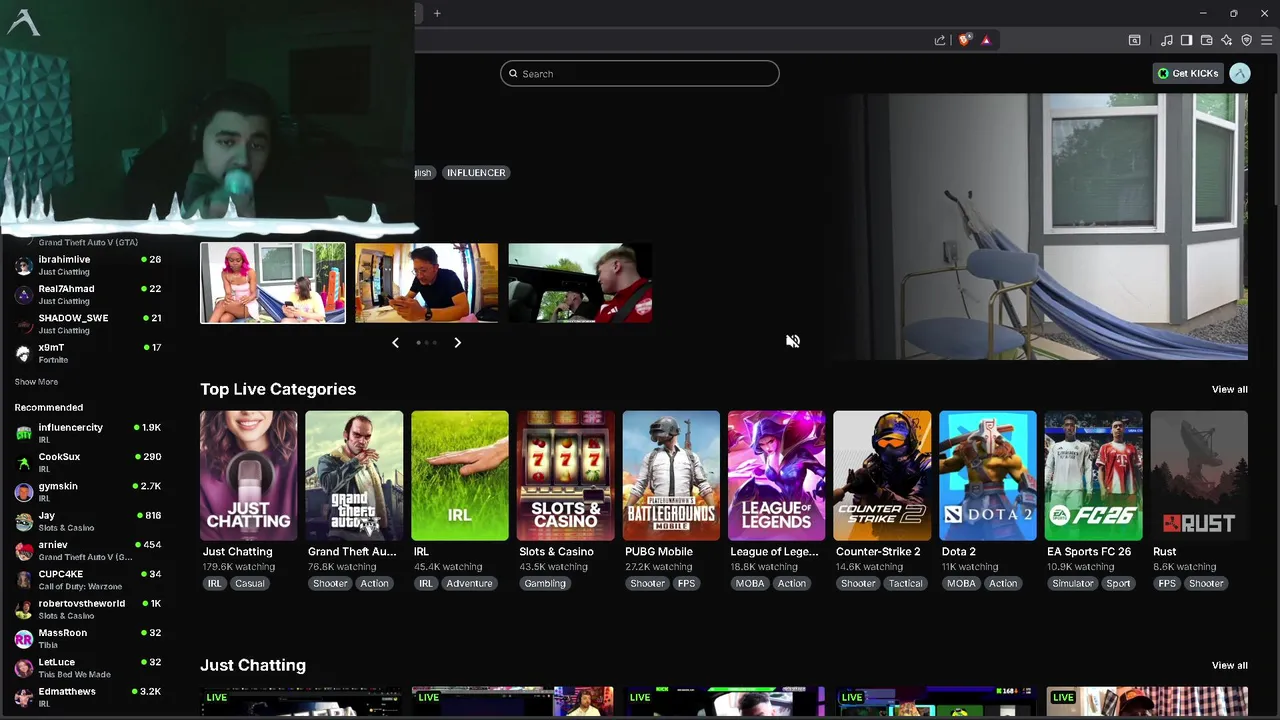Open x9mT channel avatar
Screen dimensions: 1280x720
click(x=24, y=353)
